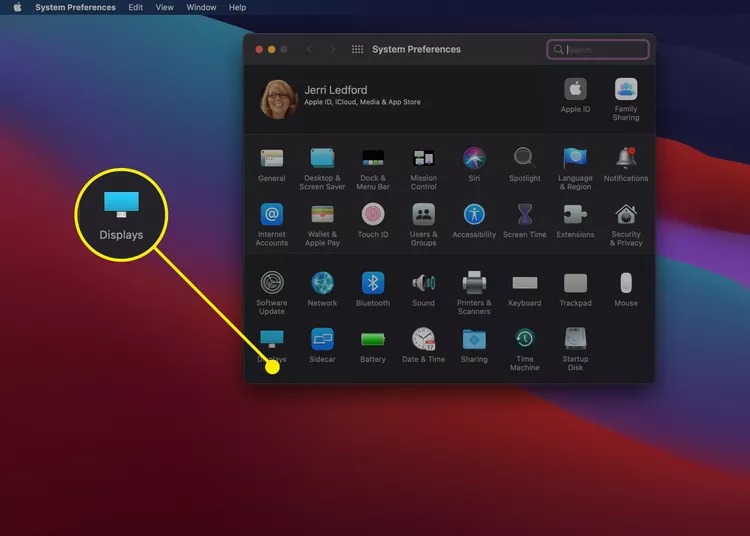Open Mouse preferences
The image size is (750, 536).
point(626,289)
